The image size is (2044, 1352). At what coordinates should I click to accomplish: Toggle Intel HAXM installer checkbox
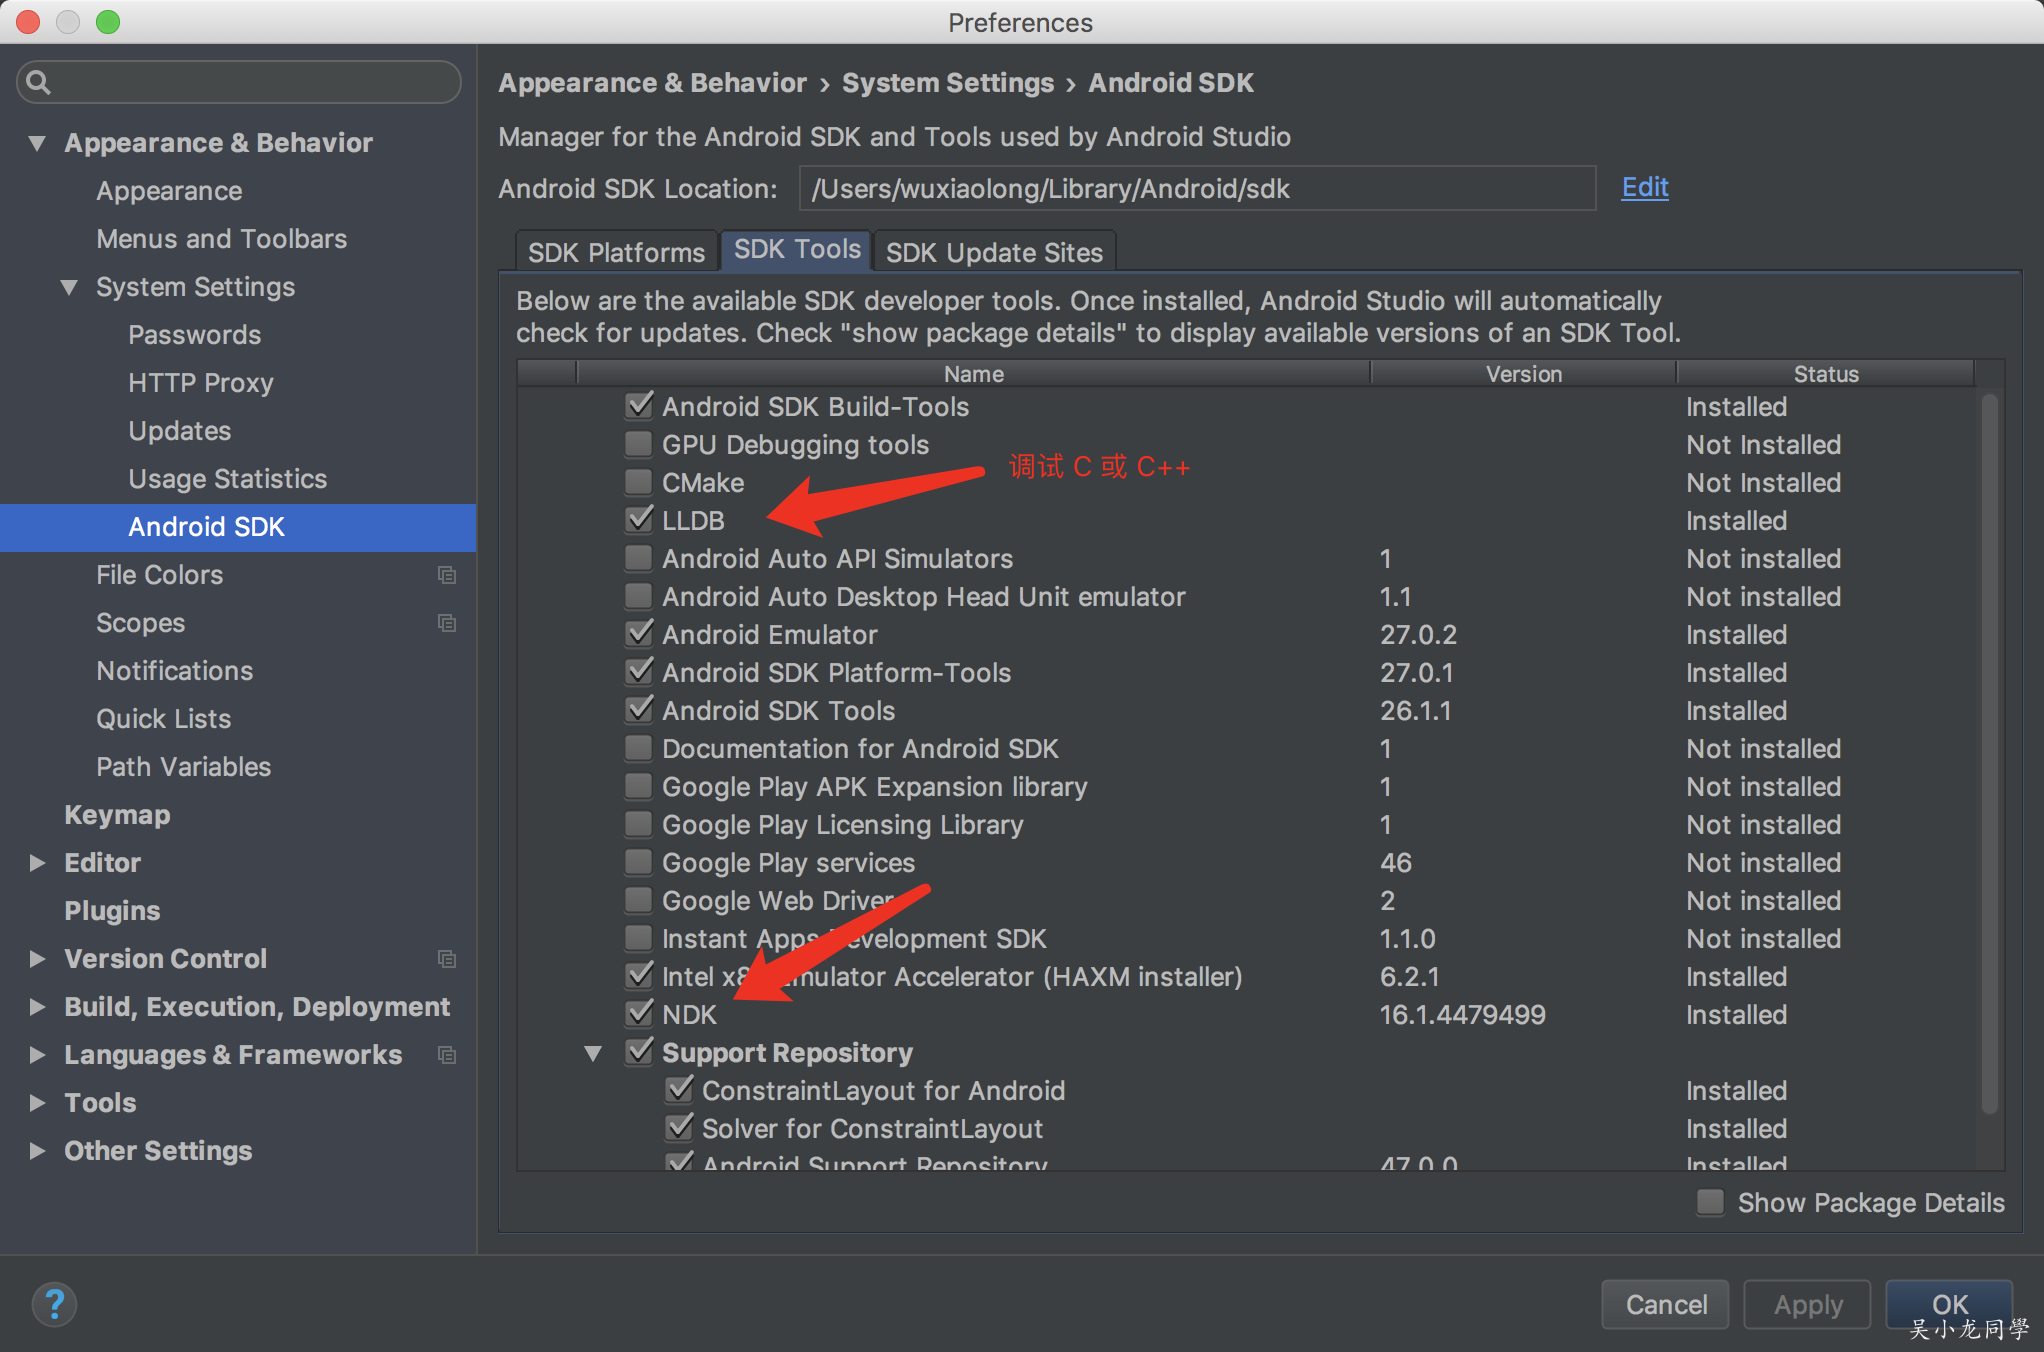coord(638,976)
